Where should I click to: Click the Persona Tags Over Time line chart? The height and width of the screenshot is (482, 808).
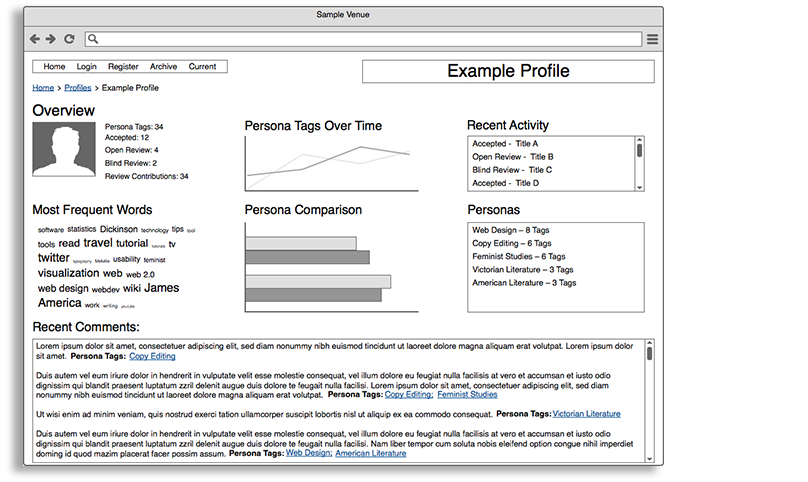click(331, 164)
